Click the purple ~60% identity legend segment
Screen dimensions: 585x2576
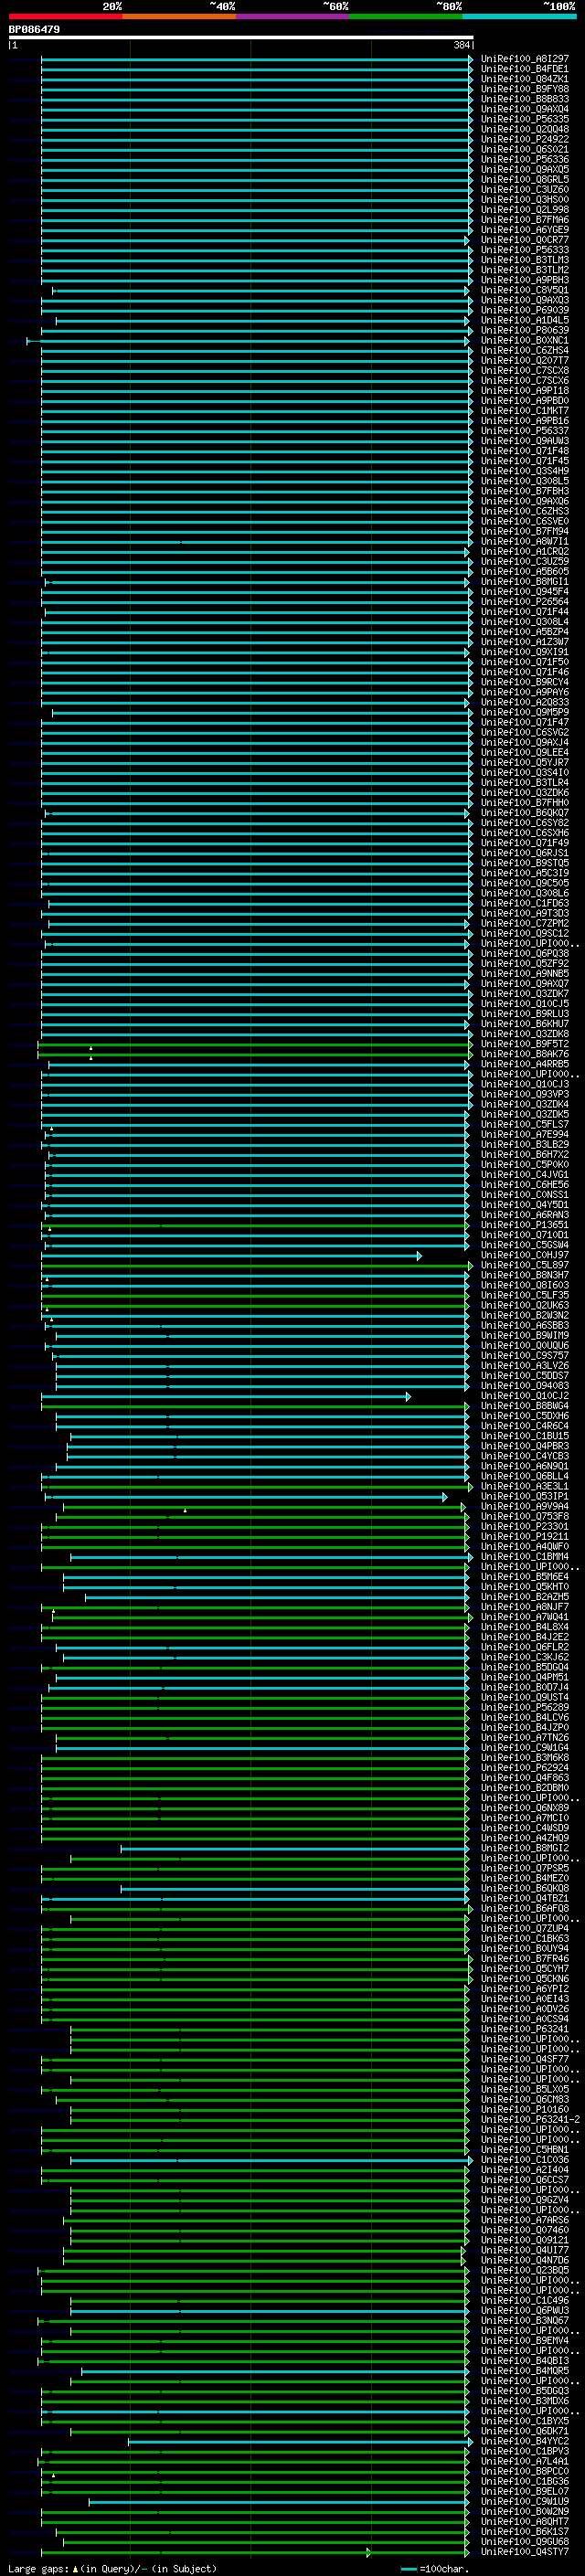pyautogui.click(x=293, y=17)
